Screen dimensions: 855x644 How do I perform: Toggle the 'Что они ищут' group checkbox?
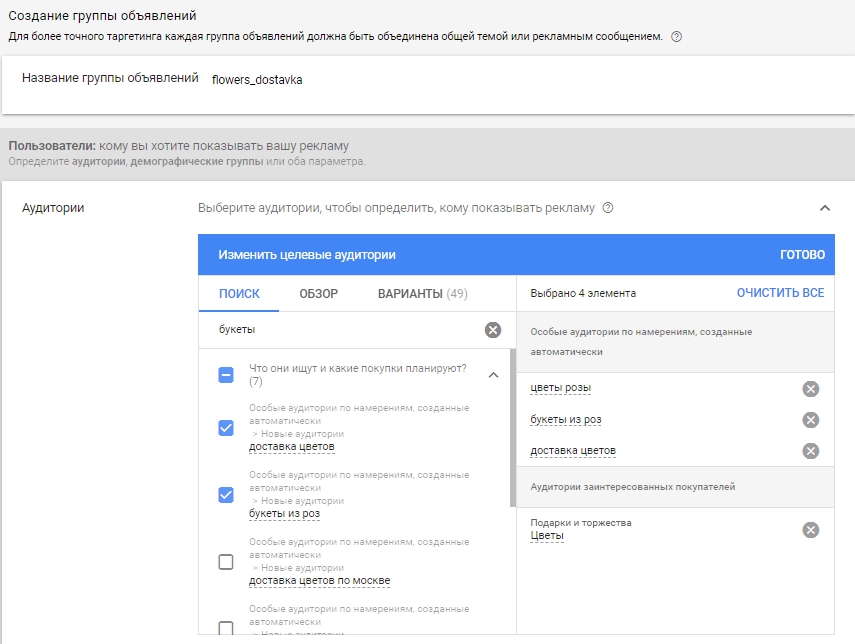(226, 375)
